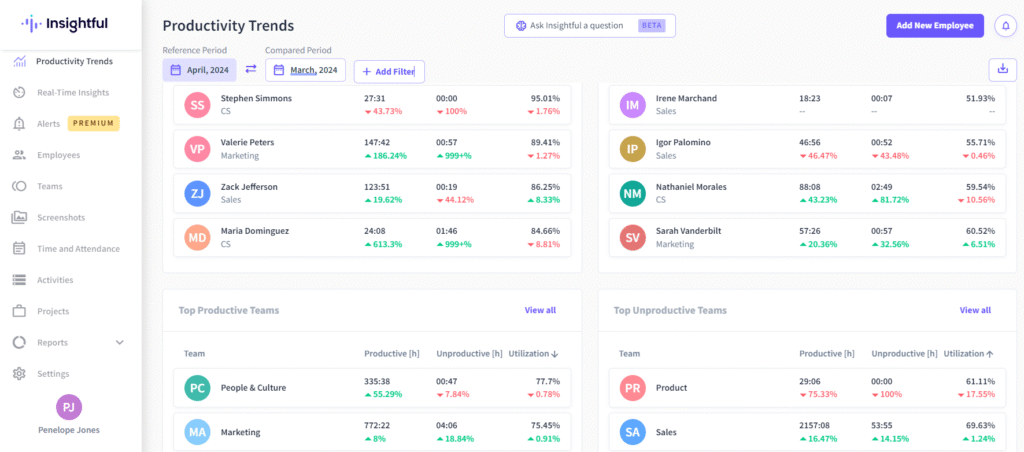Click the Projects briefcase icon

(x=19, y=311)
